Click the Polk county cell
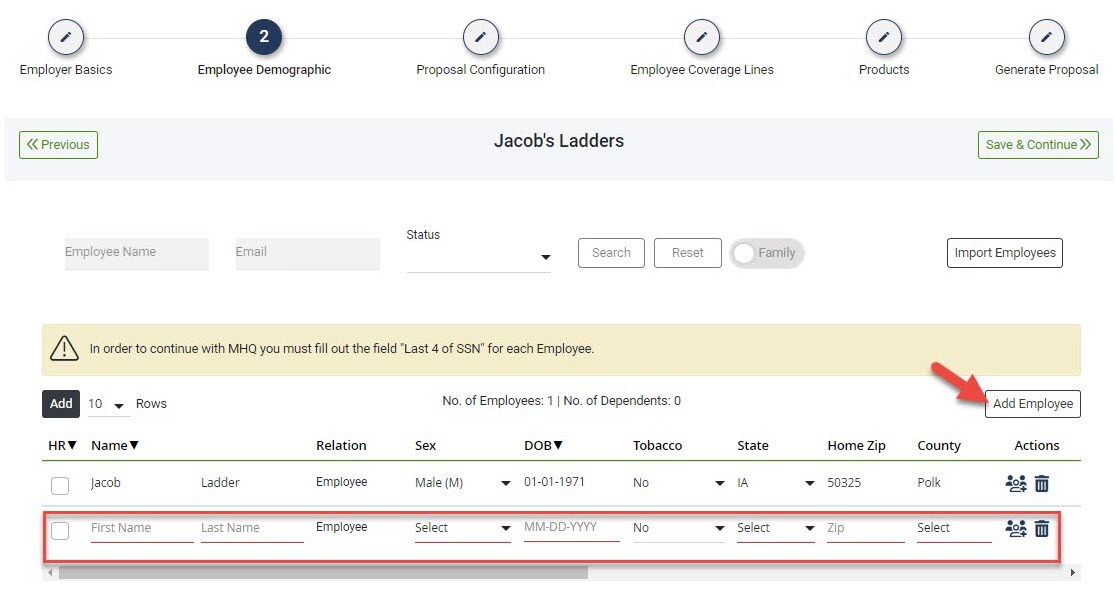This screenshot has height=592, width=1115. [929, 483]
